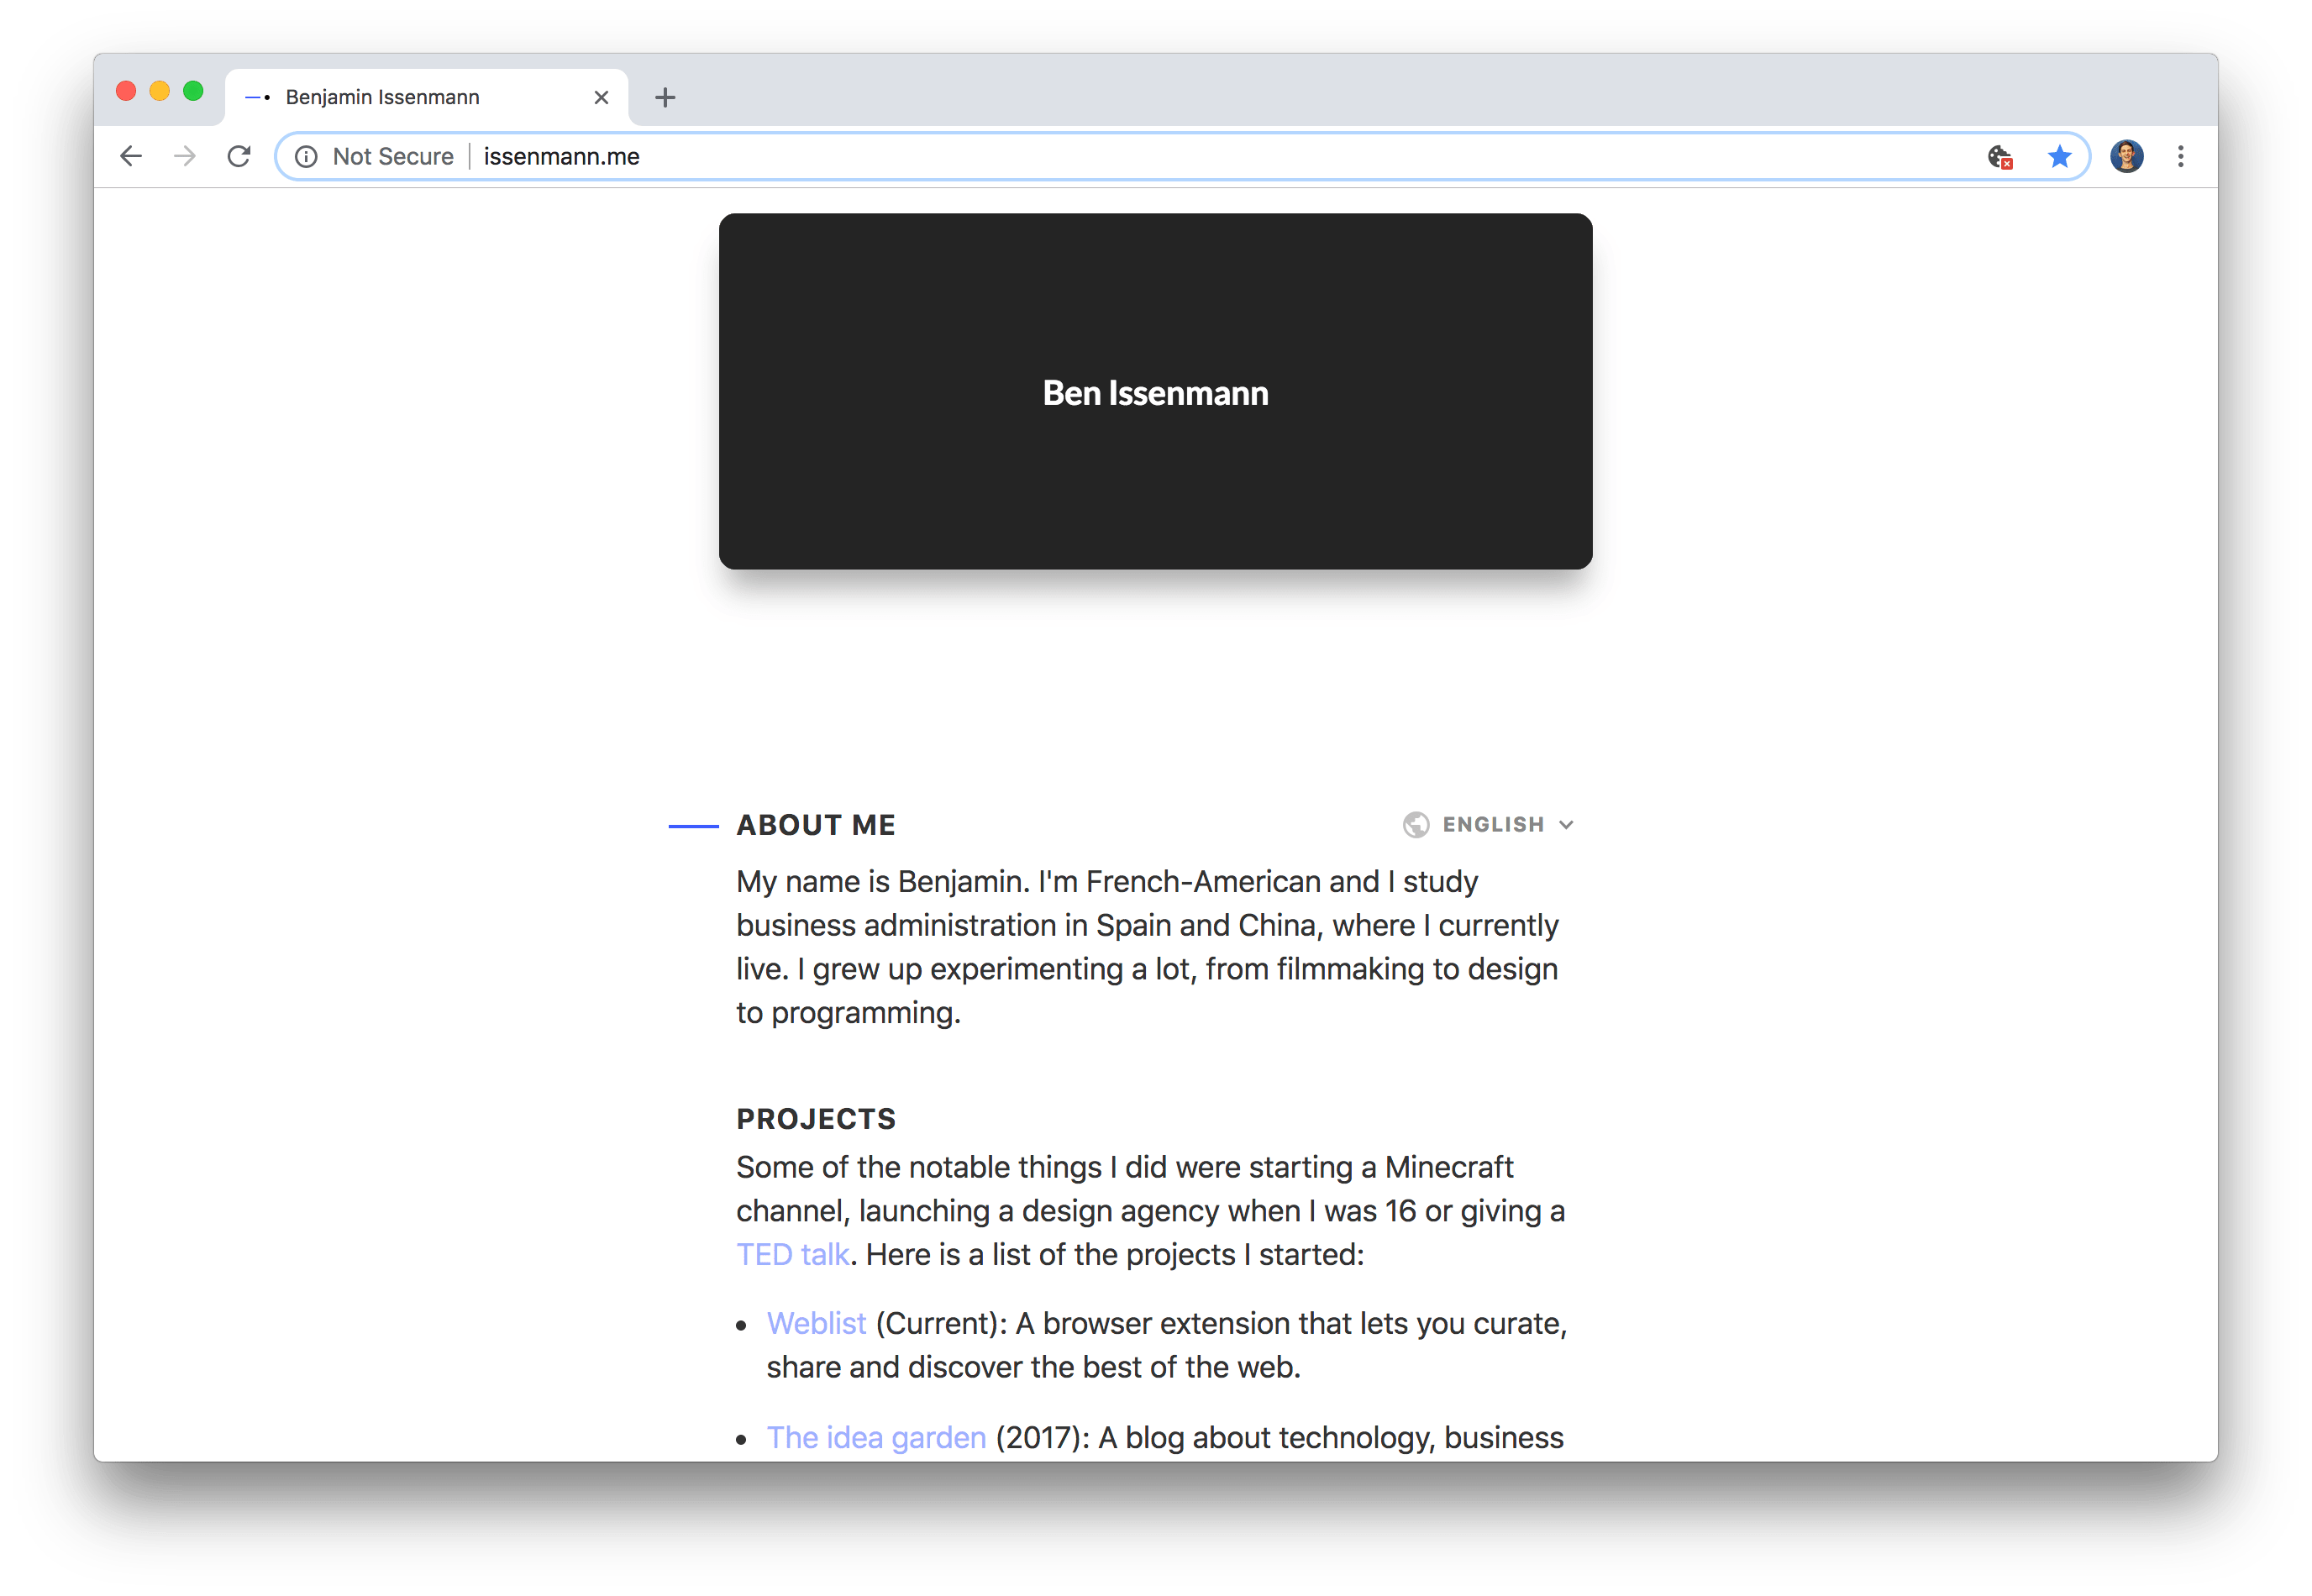2312x1596 pixels.
Task: Open a new tab with plus button
Action: click(x=665, y=97)
